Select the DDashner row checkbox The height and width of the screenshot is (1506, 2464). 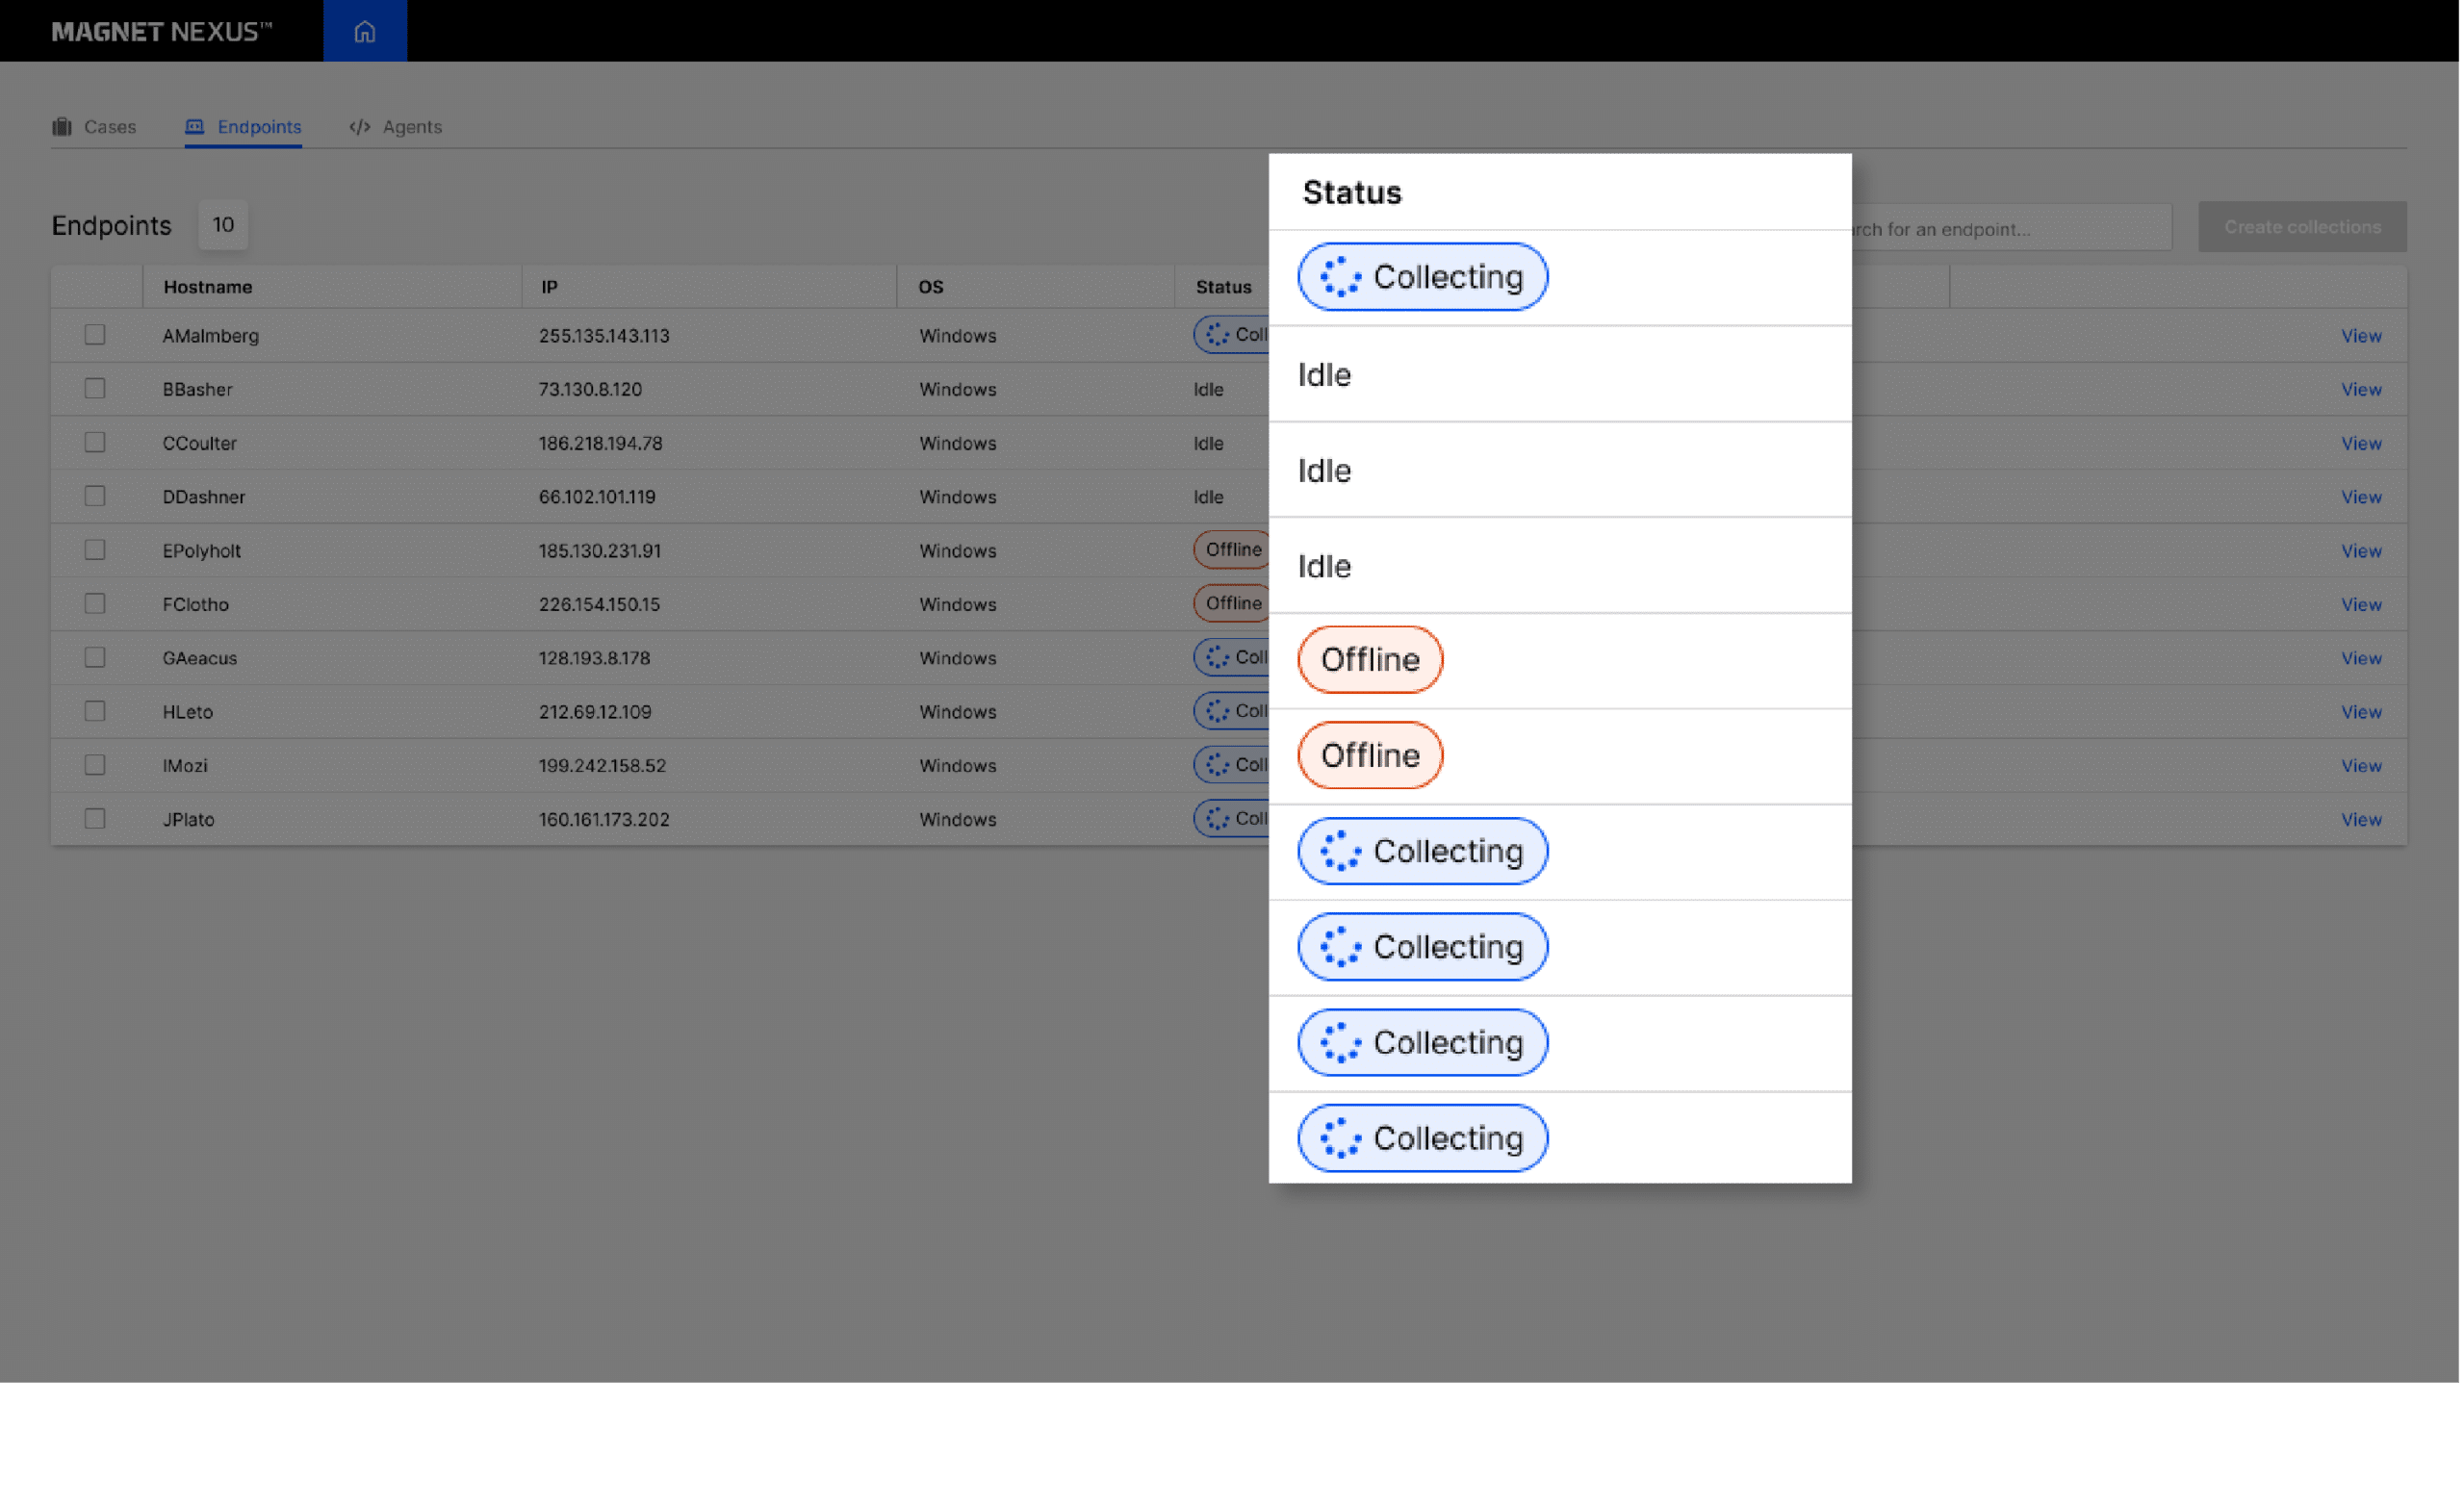pyautogui.click(x=95, y=496)
